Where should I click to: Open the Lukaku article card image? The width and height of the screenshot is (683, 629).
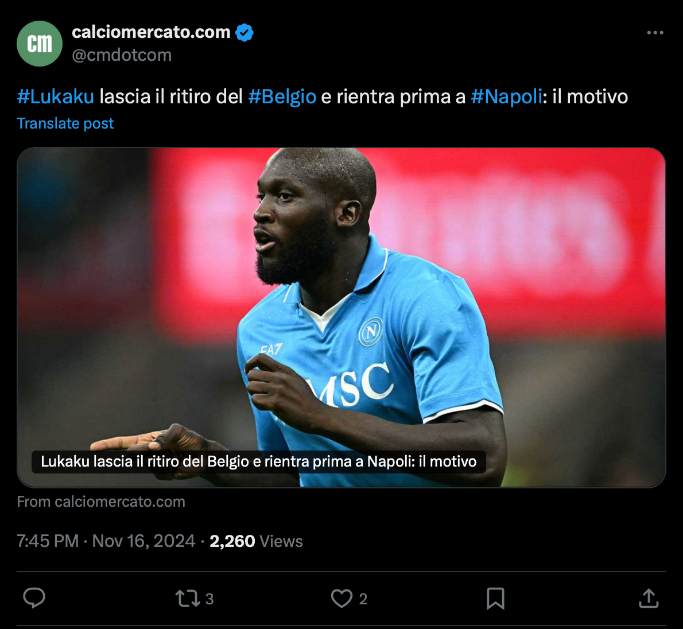341,317
